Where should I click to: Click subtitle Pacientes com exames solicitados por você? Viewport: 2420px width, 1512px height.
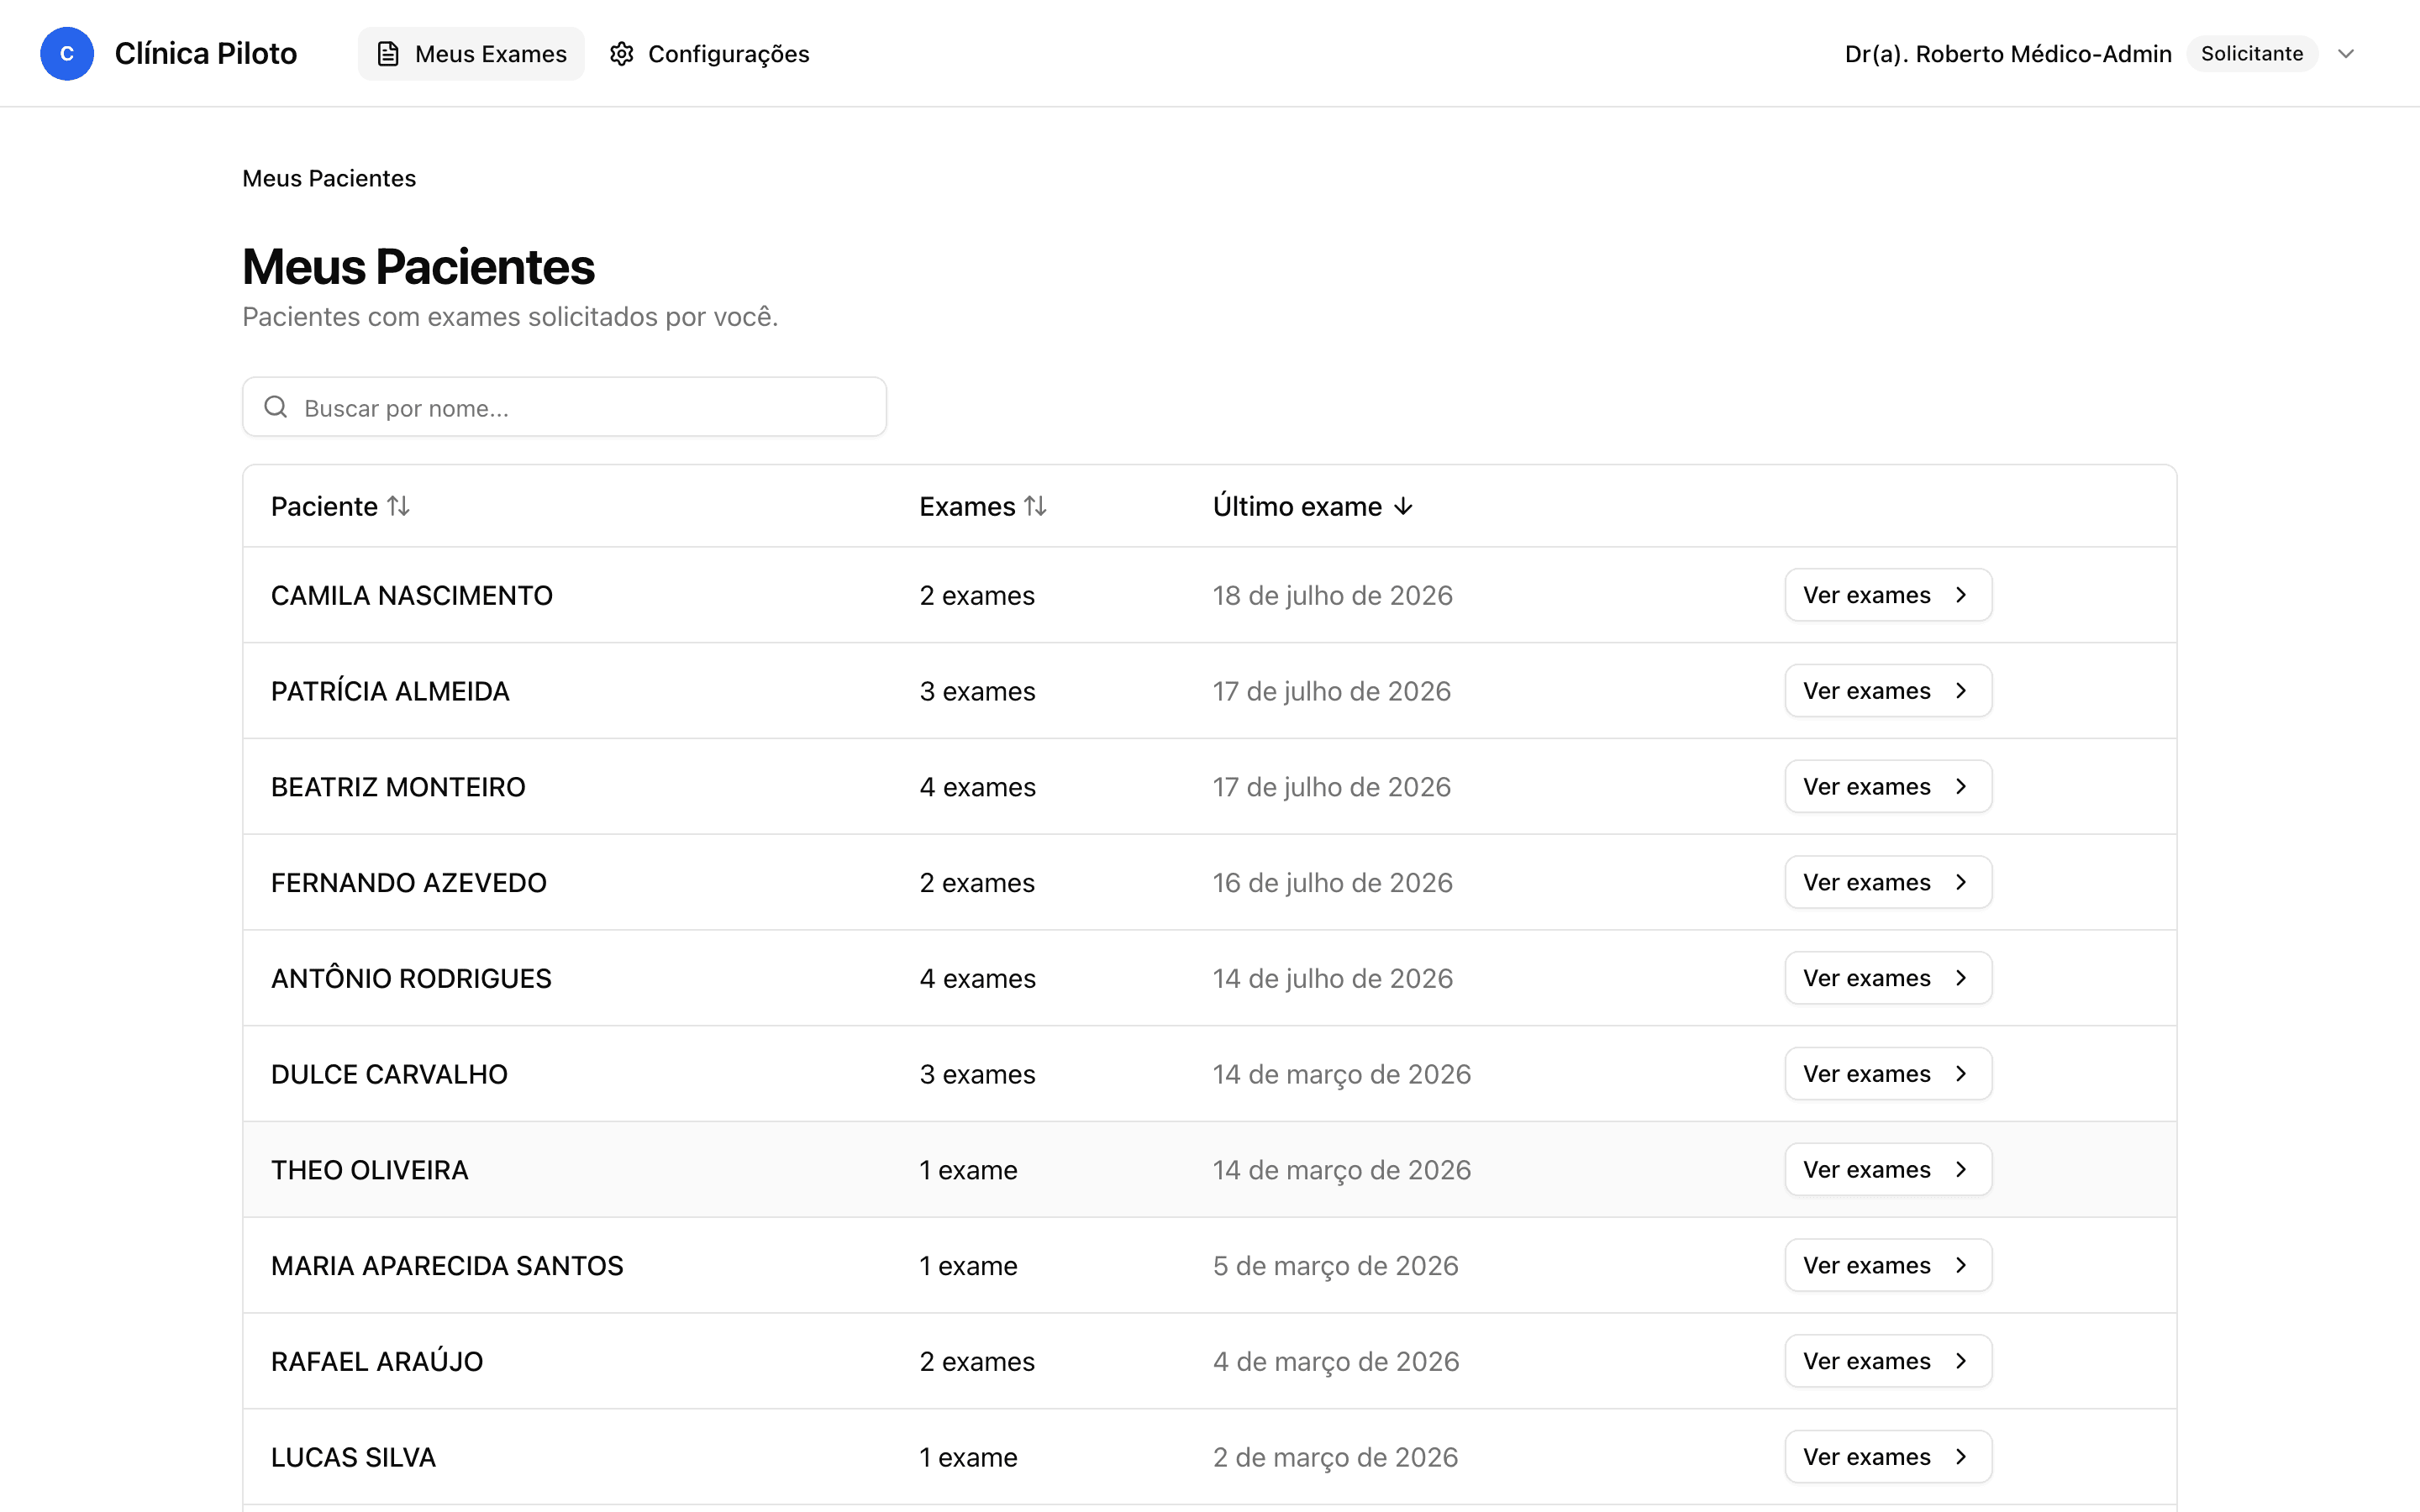click(510, 316)
